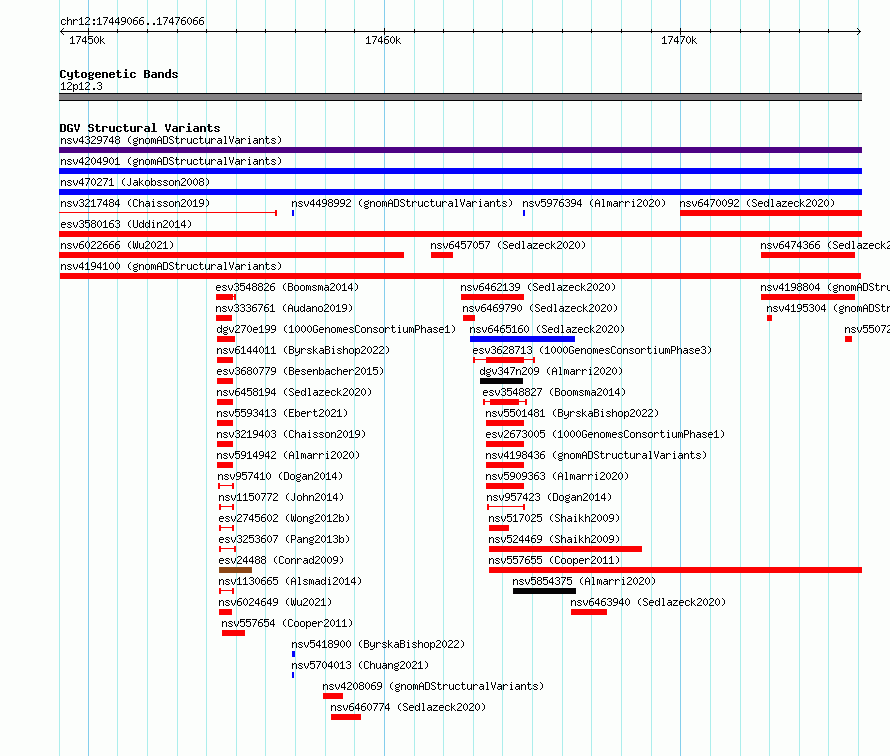Open nsv4498992 gnomADStructuralVariants entry
The image size is (890, 756).
[402, 203]
